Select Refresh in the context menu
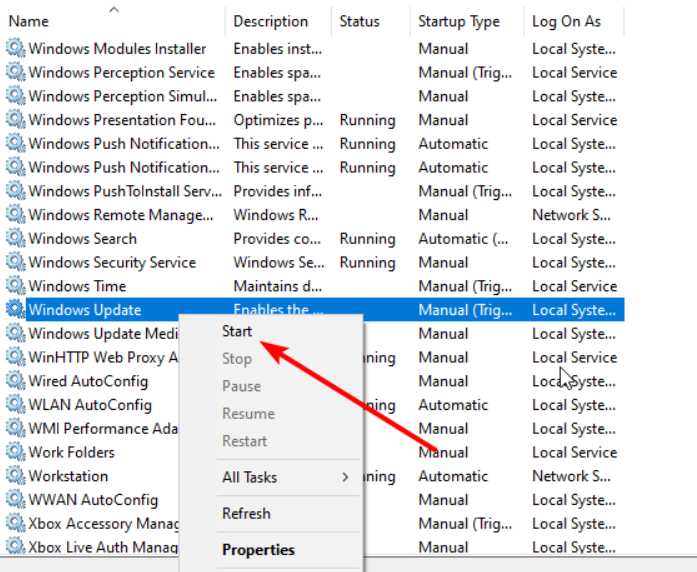697x572 pixels. pyautogui.click(x=246, y=513)
